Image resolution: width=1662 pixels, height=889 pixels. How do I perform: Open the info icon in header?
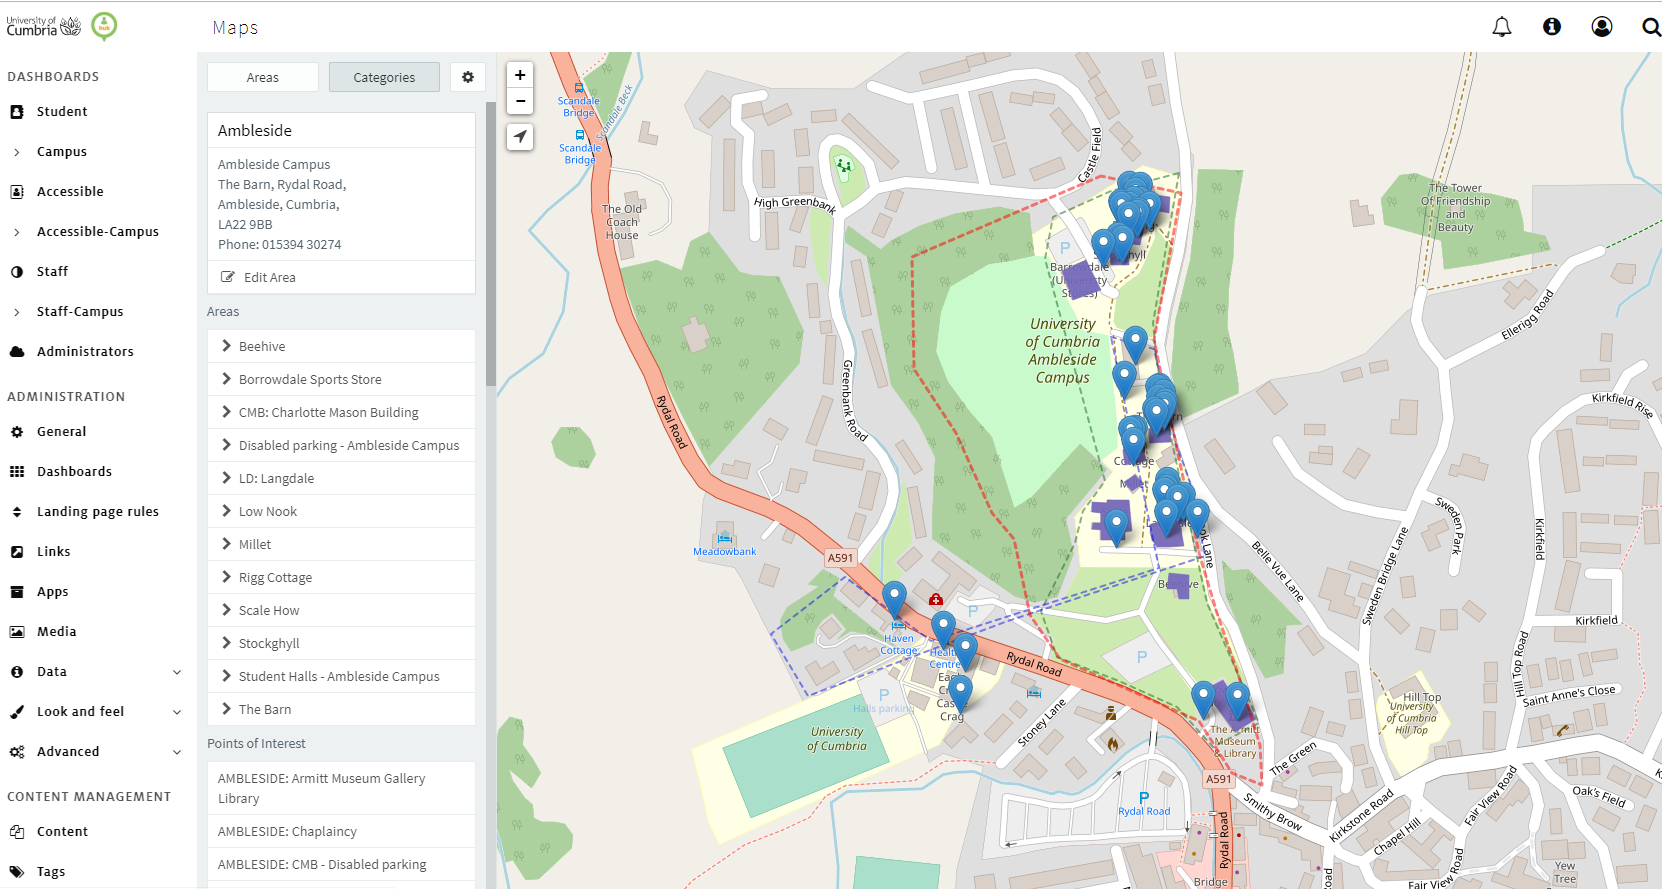1552,27
